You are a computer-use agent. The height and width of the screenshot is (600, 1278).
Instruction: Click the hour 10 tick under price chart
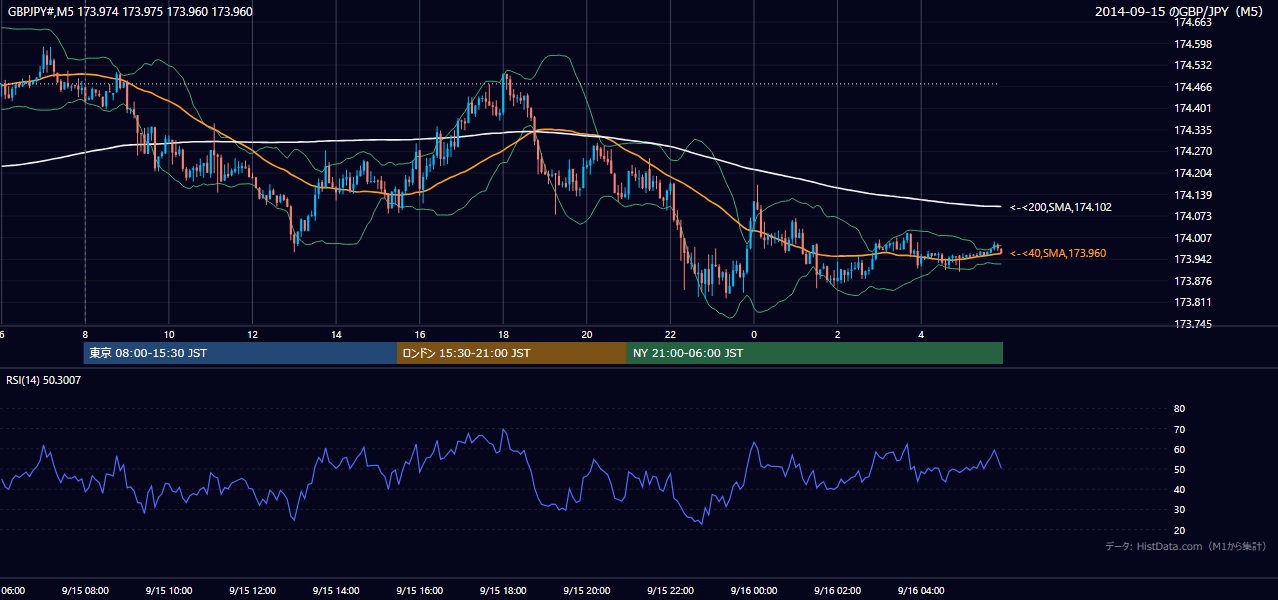pos(169,335)
